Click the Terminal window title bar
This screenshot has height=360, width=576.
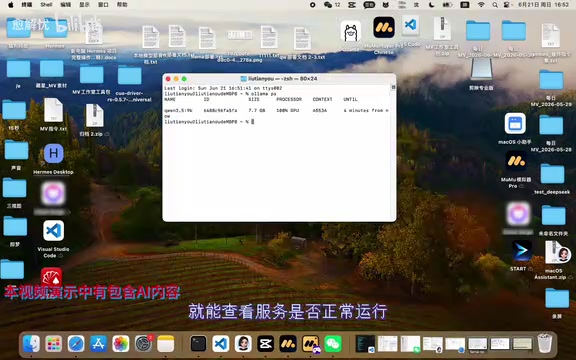click(x=279, y=79)
